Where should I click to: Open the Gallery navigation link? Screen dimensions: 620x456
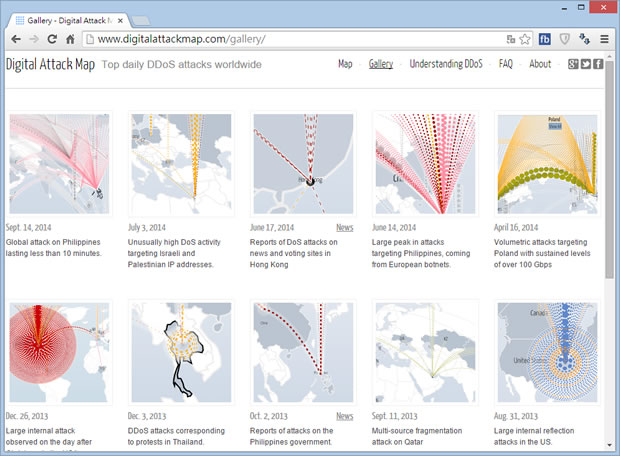(381, 64)
